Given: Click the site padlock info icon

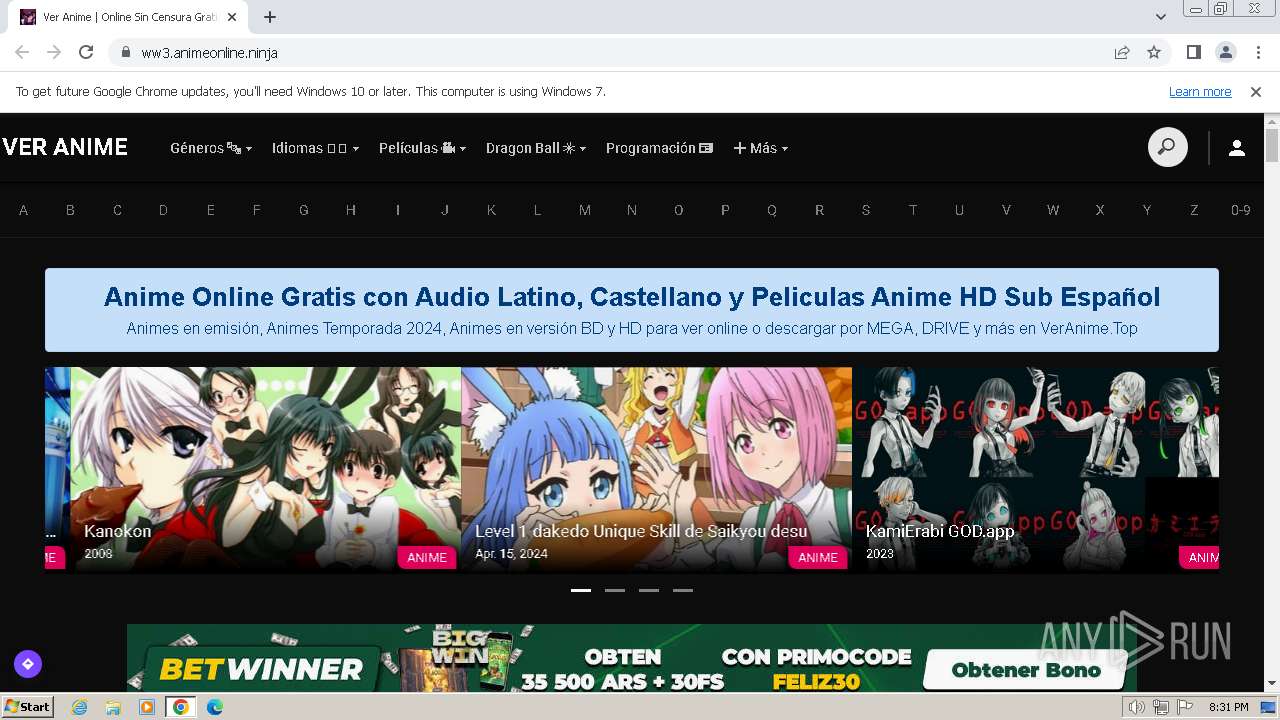Looking at the screenshot, I should point(125,52).
